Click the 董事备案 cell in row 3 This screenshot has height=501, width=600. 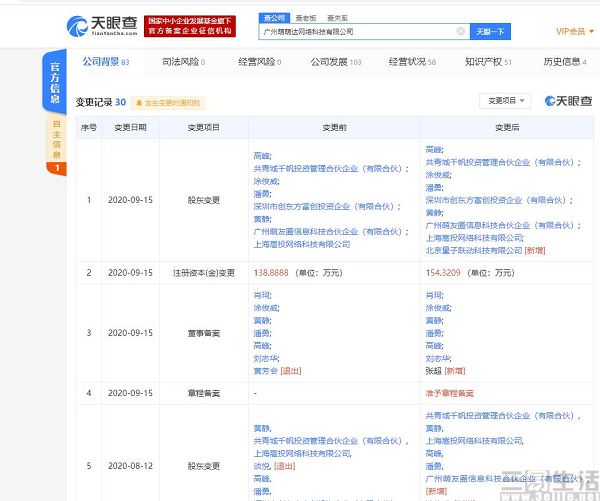coord(204,333)
